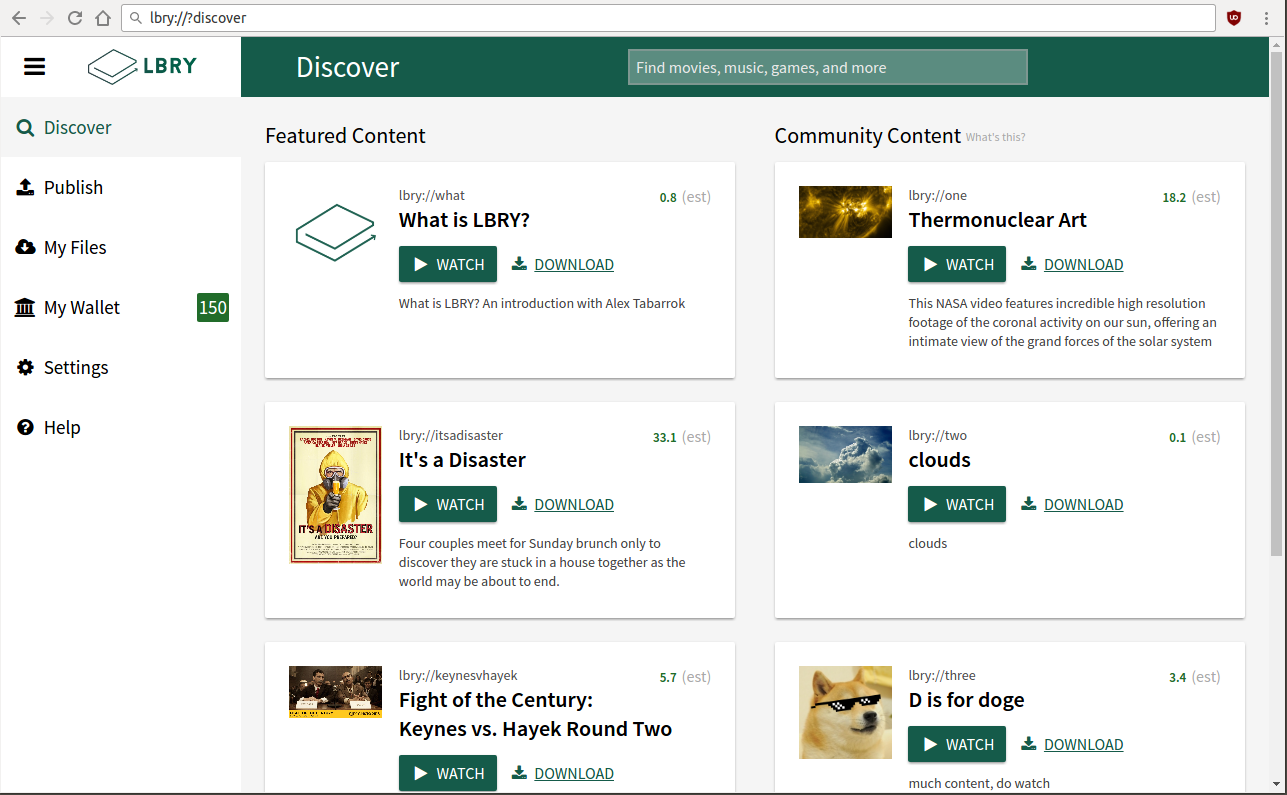
Task: Open Discover in the sidebar
Action: tap(77, 128)
